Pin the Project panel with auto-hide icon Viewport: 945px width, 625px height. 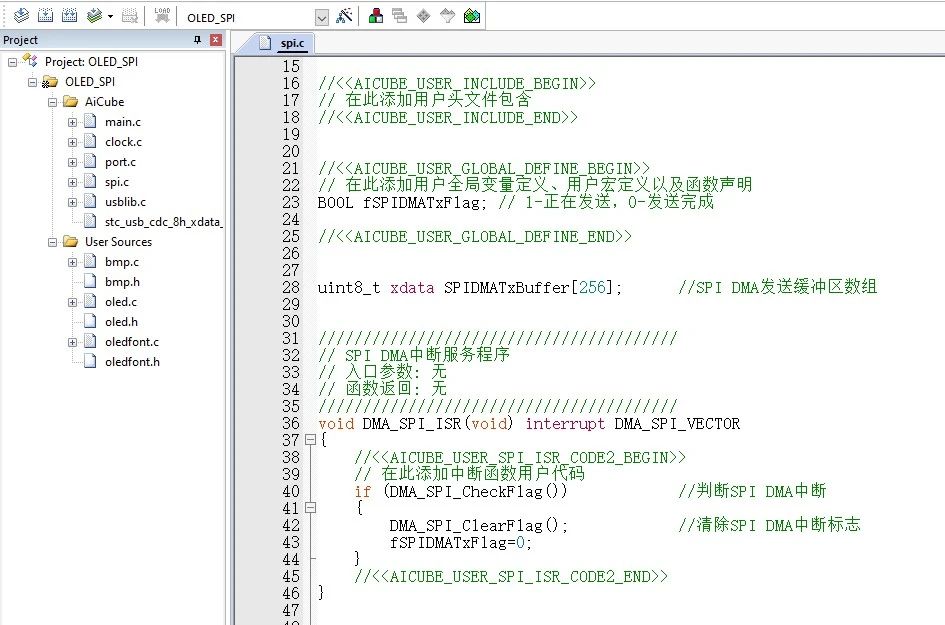197,40
